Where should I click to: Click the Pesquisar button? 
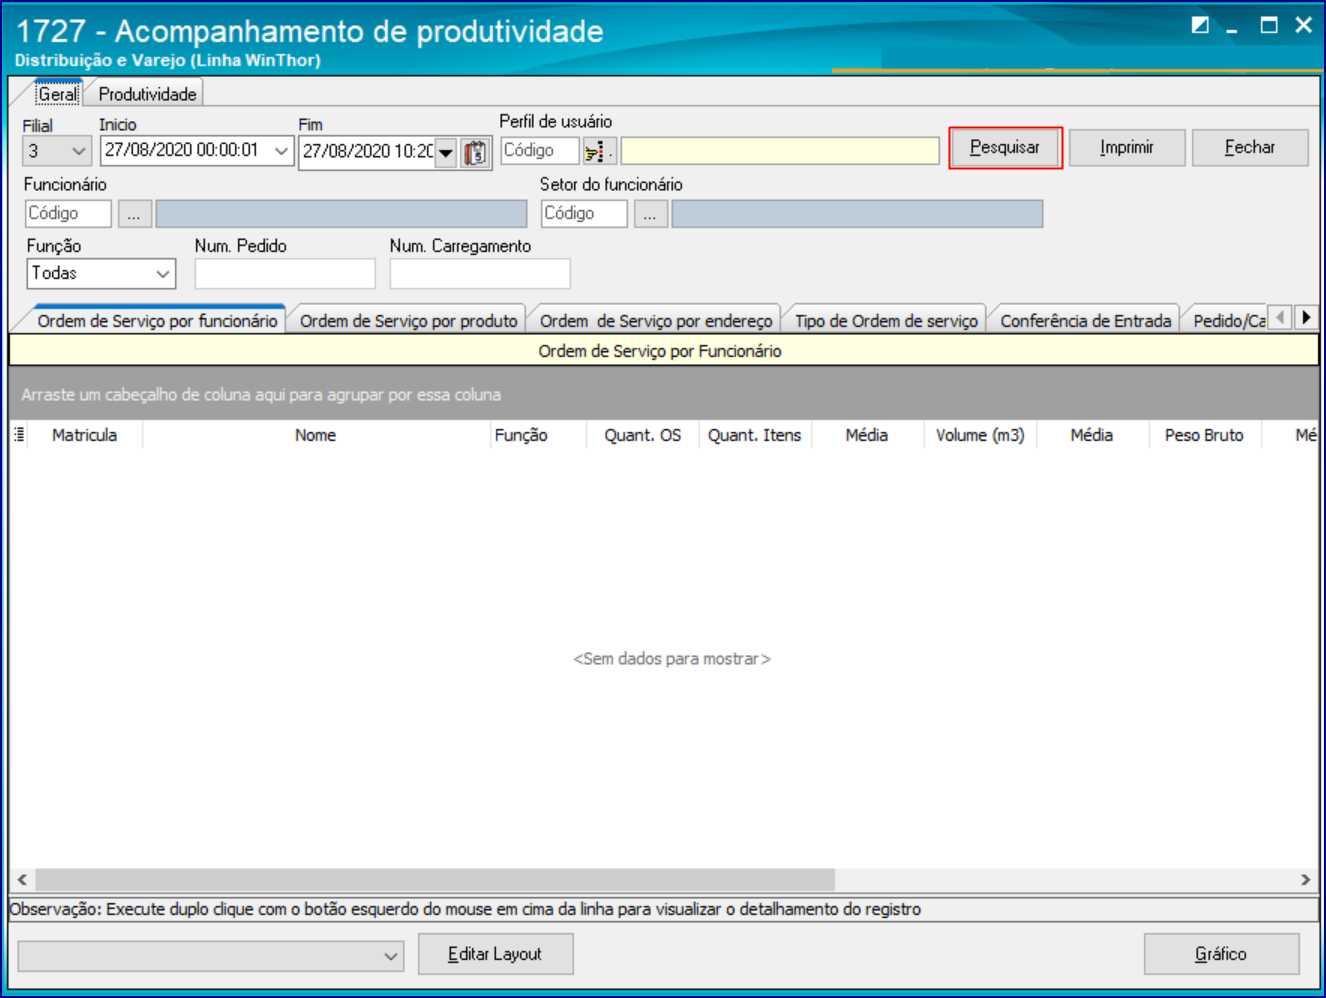(x=1005, y=148)
